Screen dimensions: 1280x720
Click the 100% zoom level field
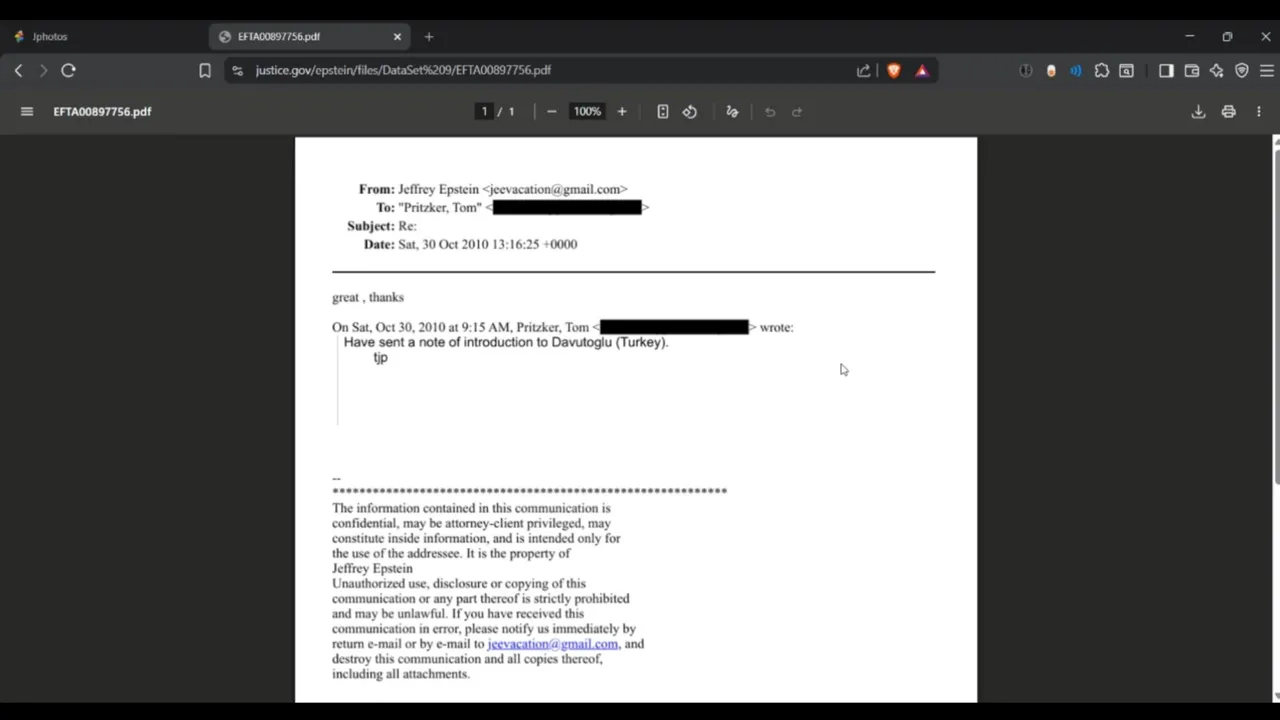[x=587, y=111]
